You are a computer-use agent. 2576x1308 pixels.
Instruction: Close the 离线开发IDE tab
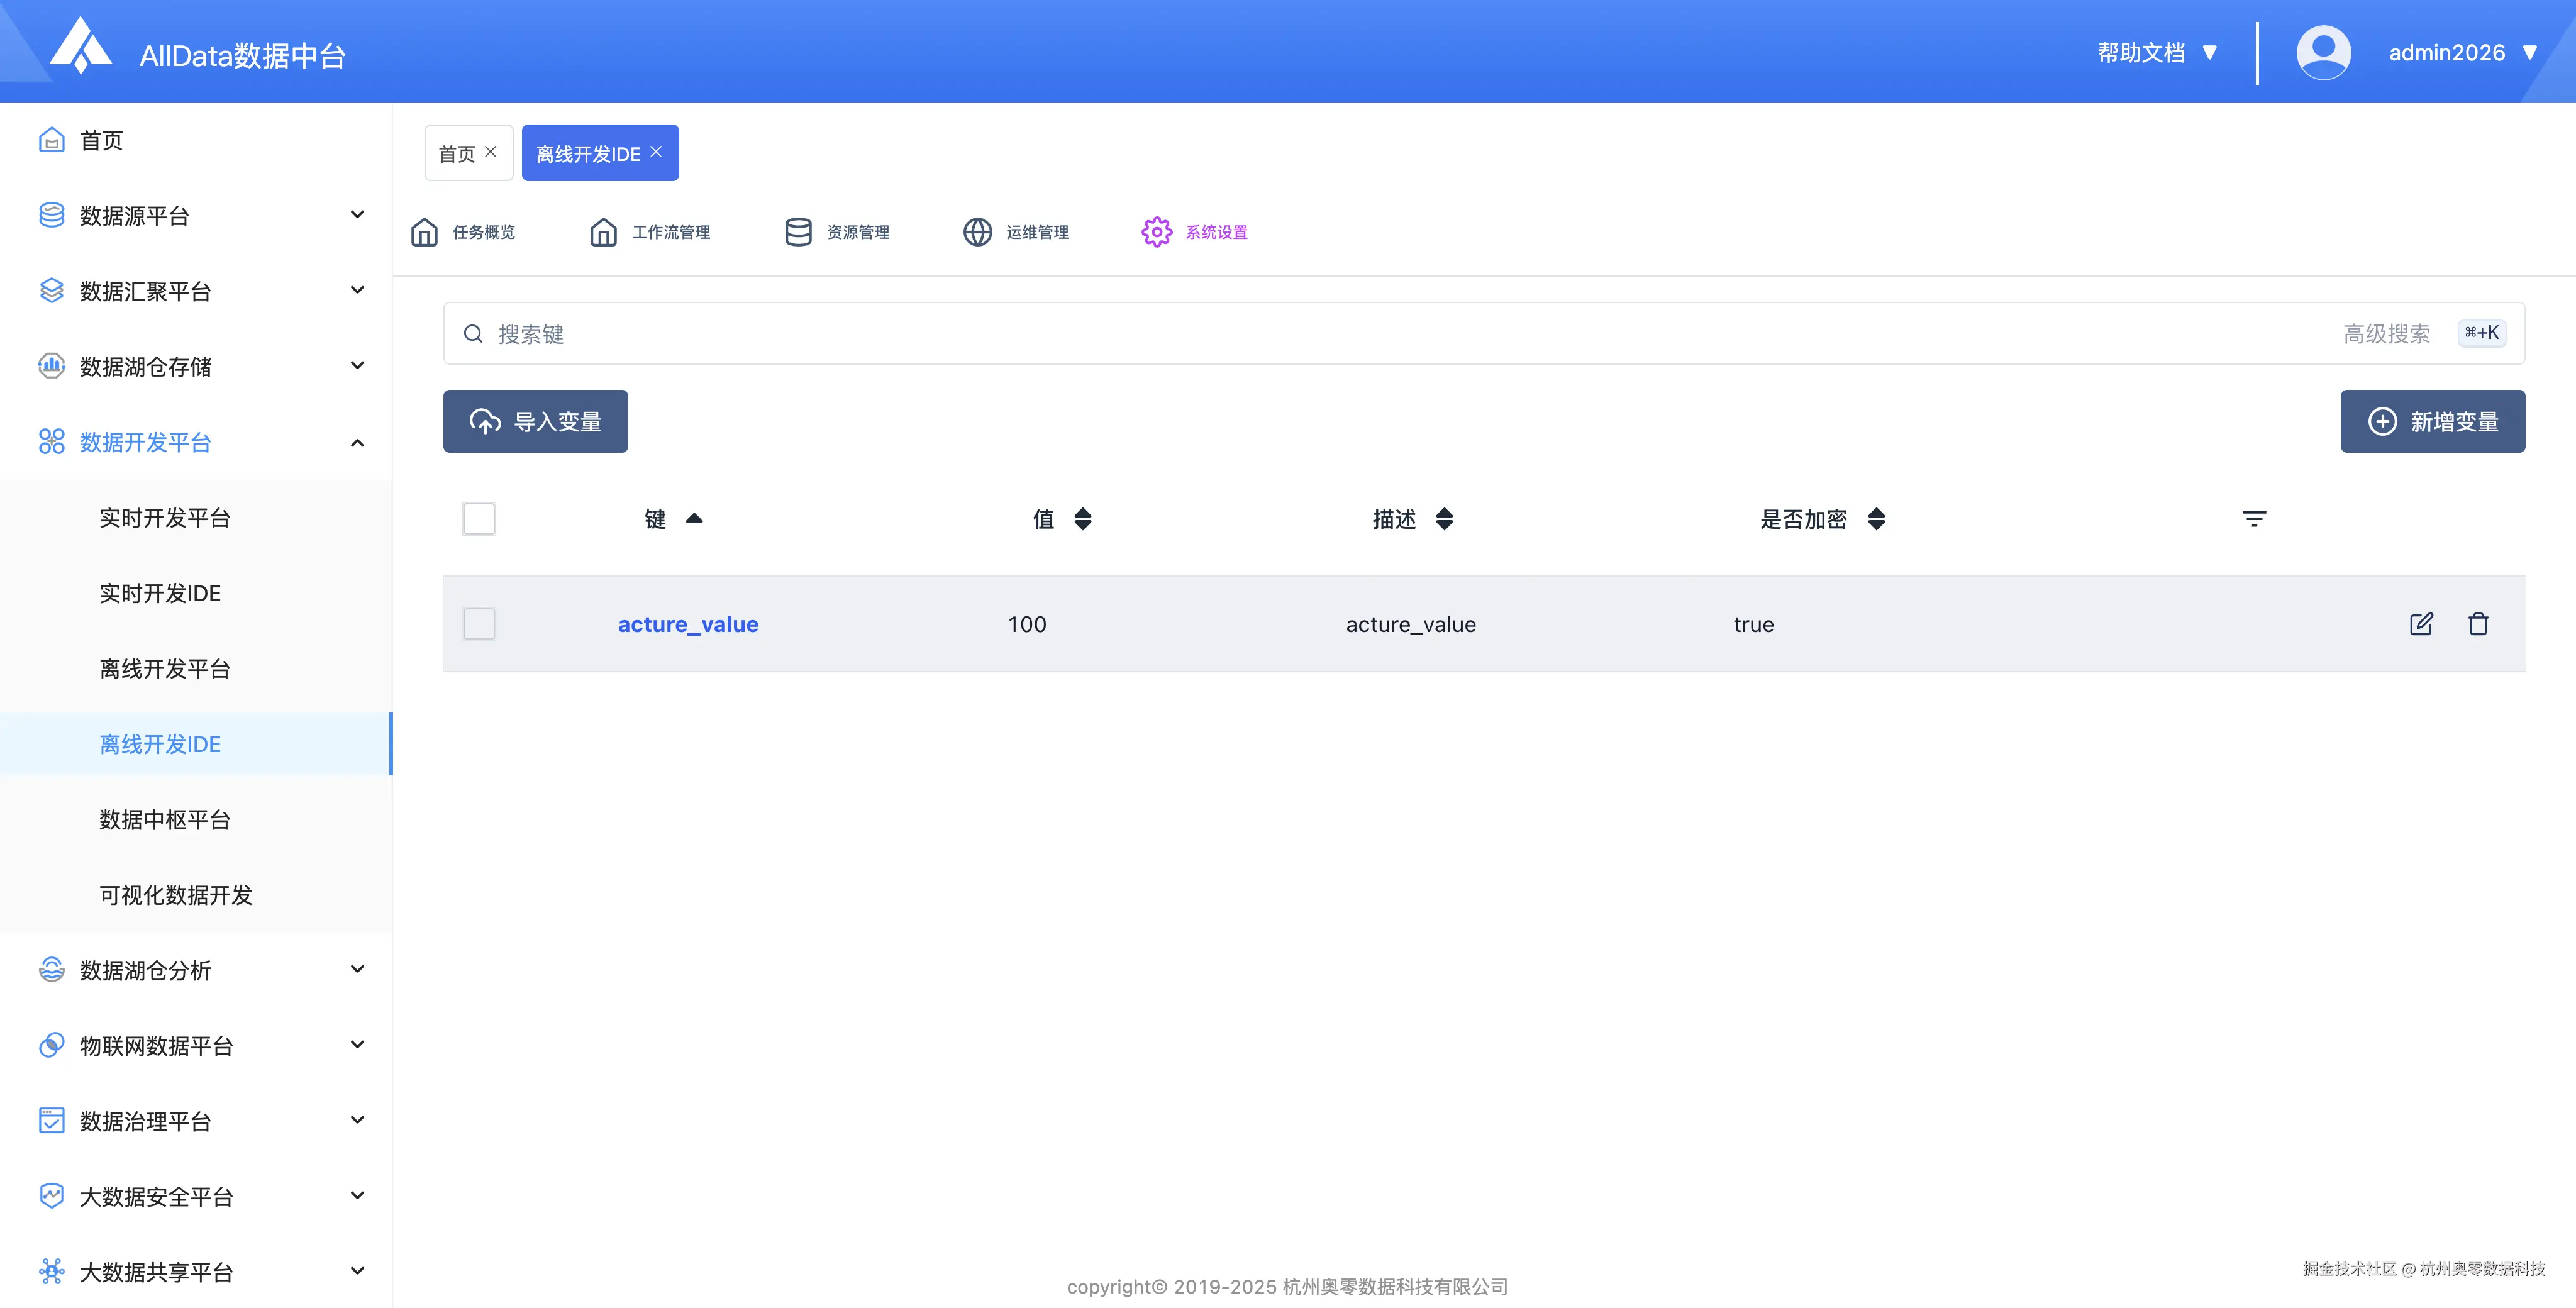pyautogui.click(x=656, y=152)
